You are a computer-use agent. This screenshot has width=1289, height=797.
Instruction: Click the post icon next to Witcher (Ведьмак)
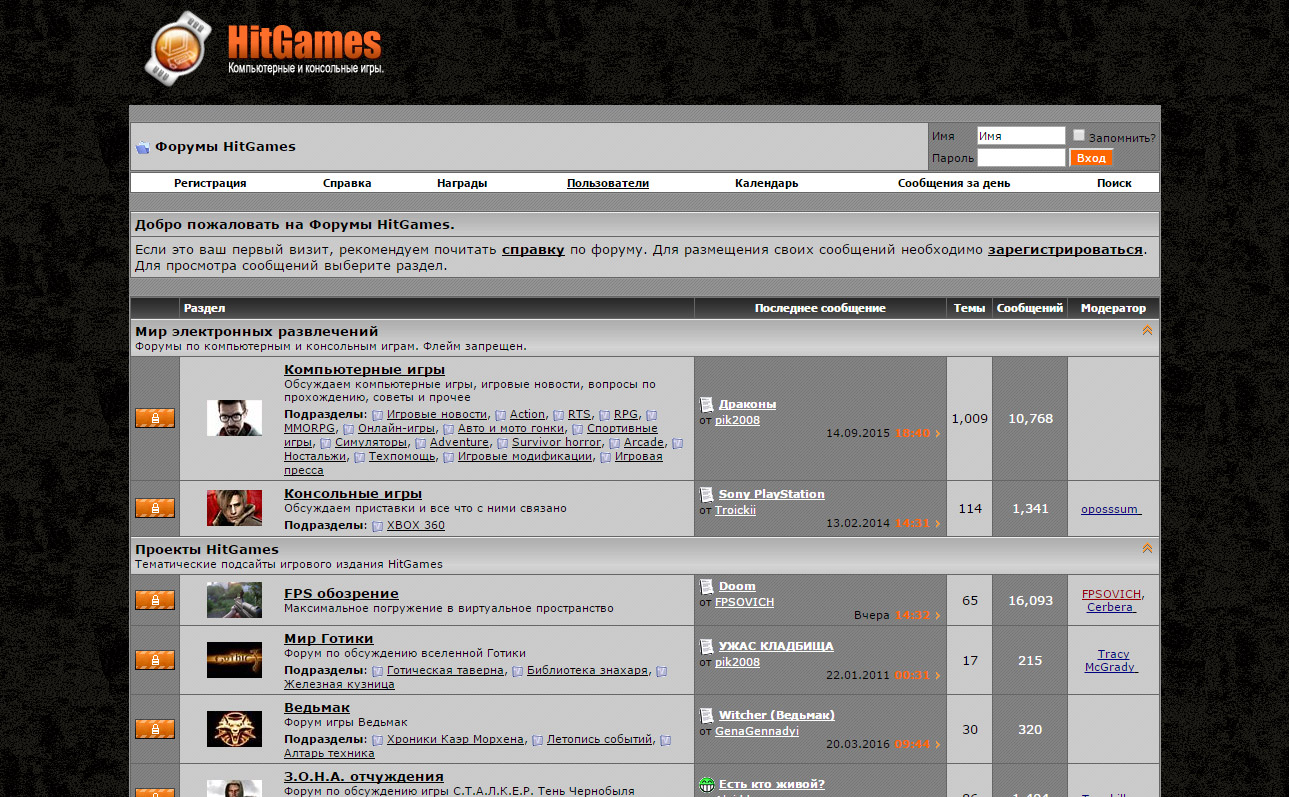click(x=707, y=716)
